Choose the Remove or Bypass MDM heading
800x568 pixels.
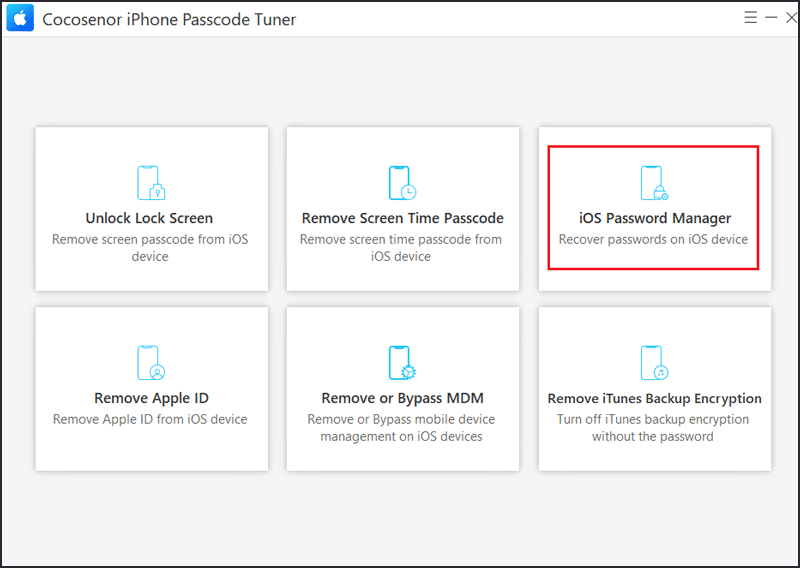(403, 399)
